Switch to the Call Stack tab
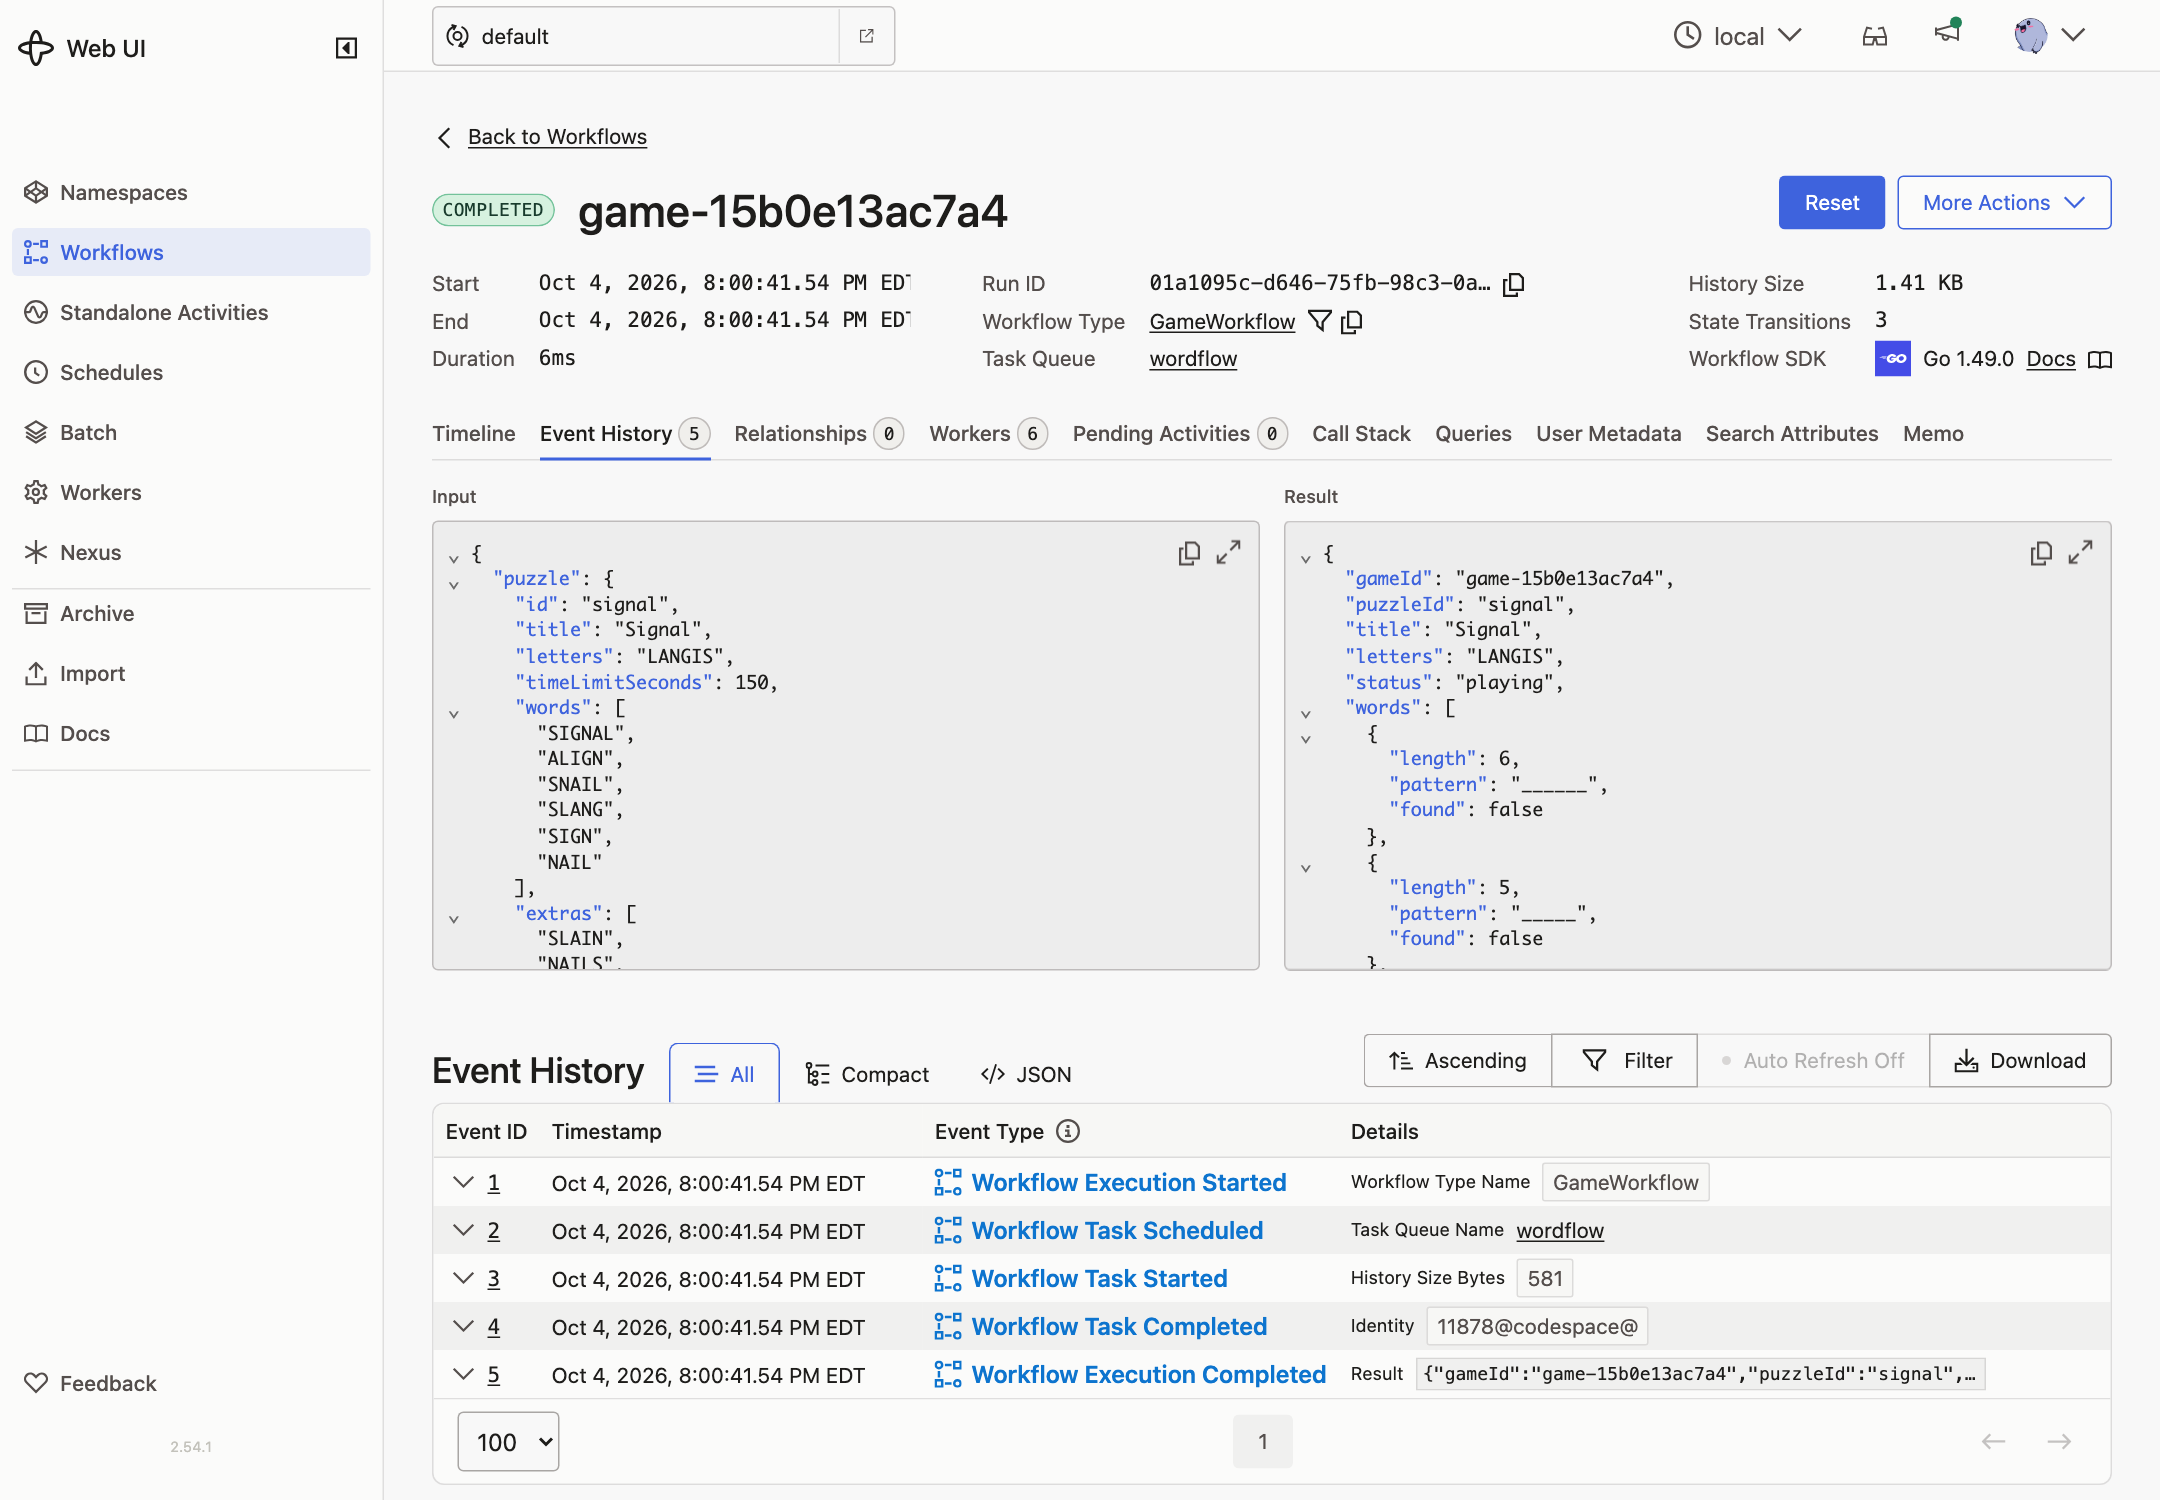This screenshot has height=1500, width=2160. (x=1361, y=434)
